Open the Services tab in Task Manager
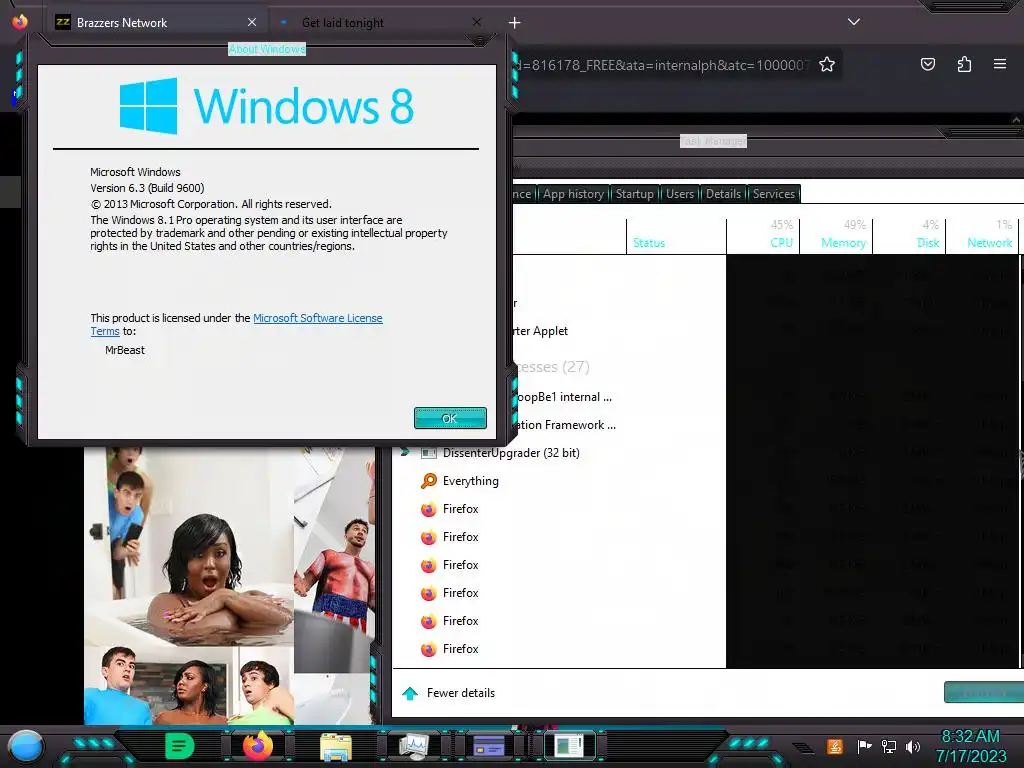Image resolution: width=1024 pixels, height=768 pixels. point(773,194)
